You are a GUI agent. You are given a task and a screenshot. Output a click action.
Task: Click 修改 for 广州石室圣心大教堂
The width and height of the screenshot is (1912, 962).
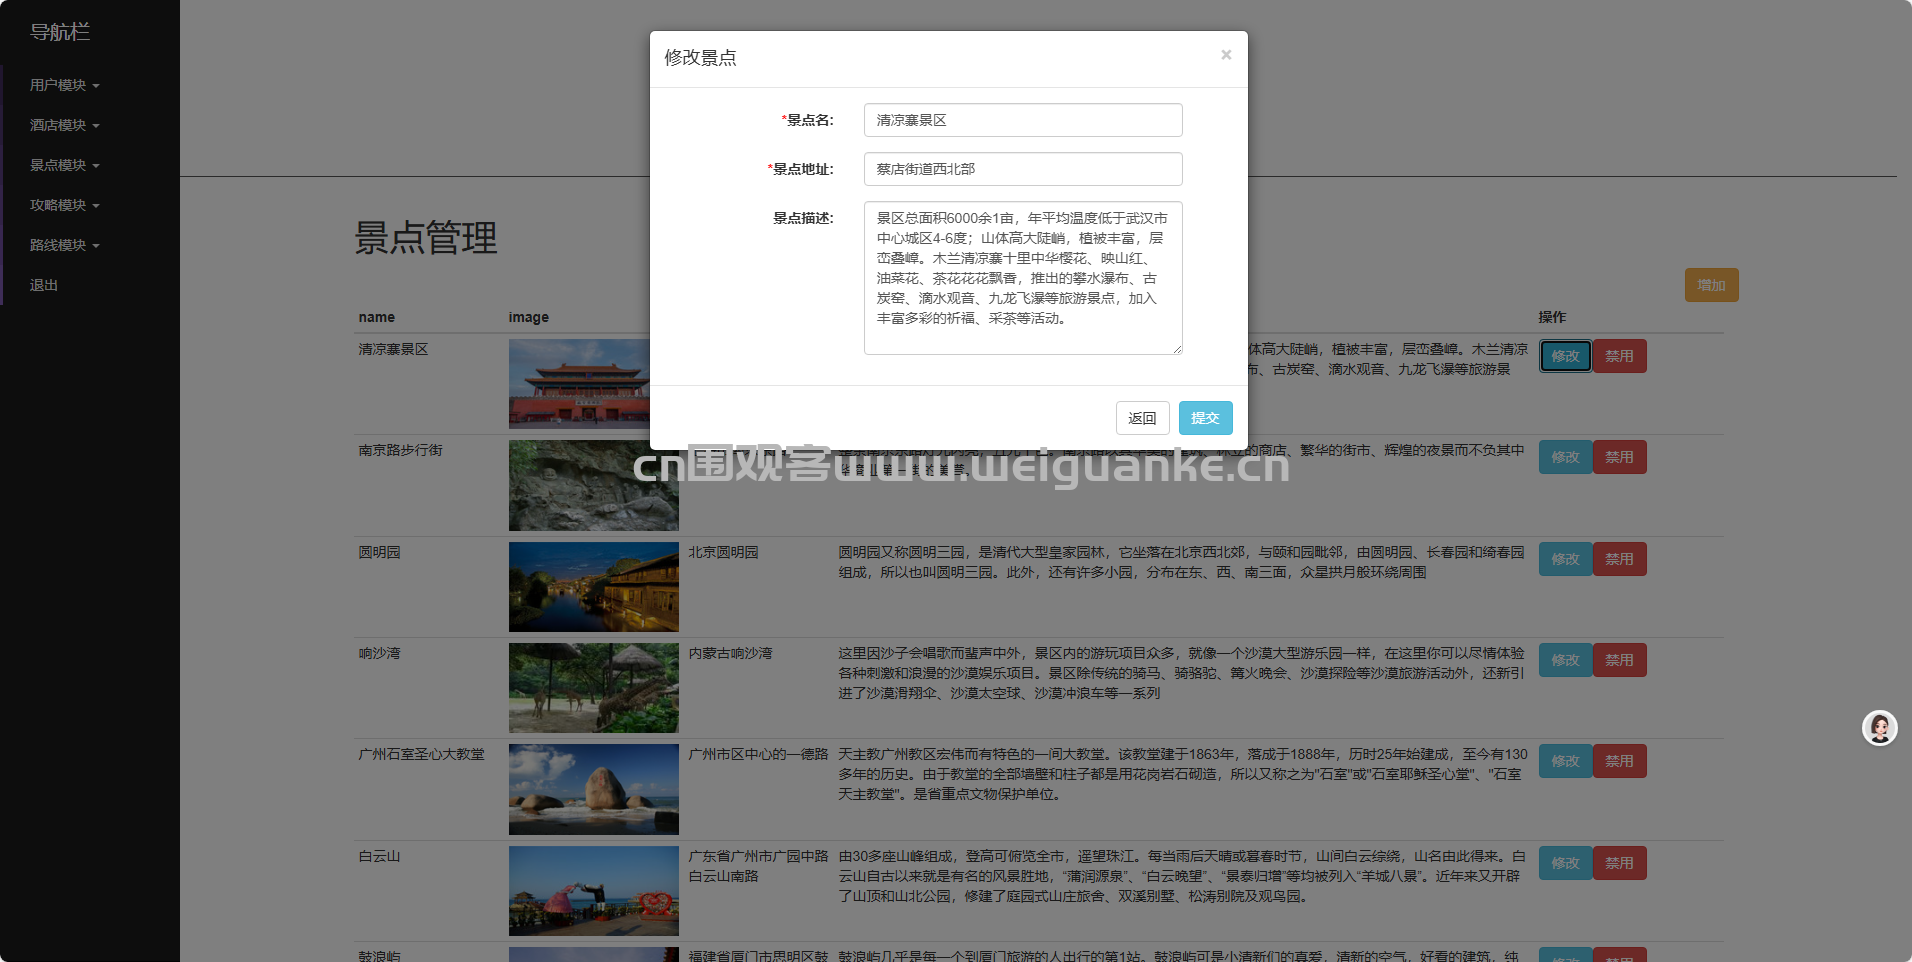[1565, 761]
